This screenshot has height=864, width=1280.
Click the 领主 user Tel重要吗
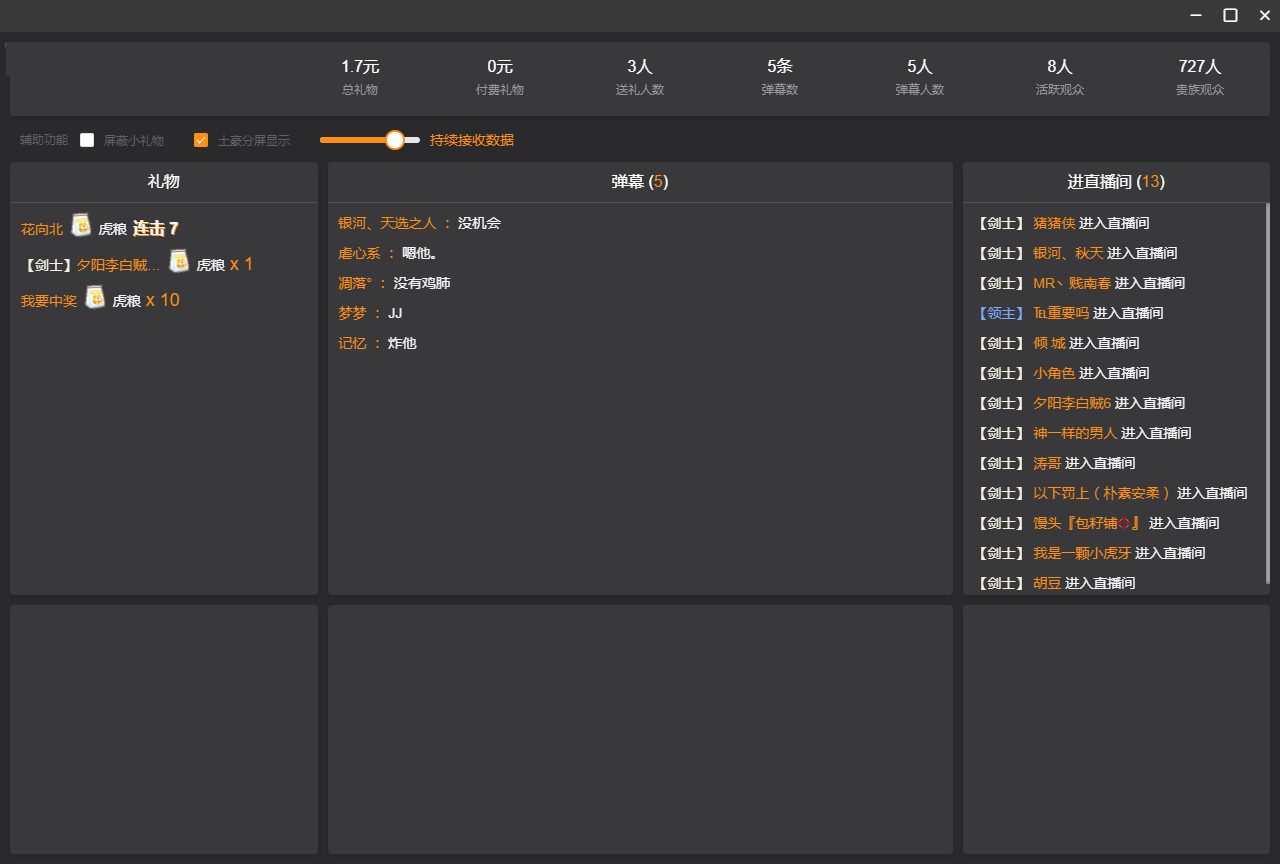pyautogui.click(x=1060, y=313)
